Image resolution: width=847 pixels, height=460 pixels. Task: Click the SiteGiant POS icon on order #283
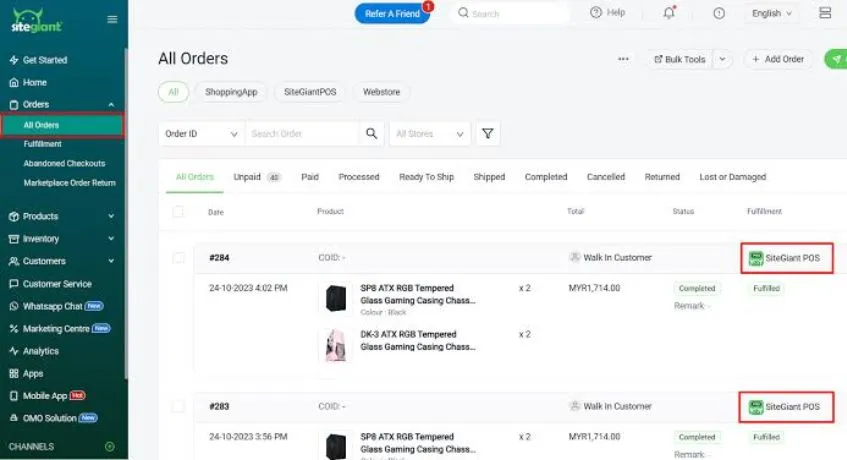click(x=756, y=407)
